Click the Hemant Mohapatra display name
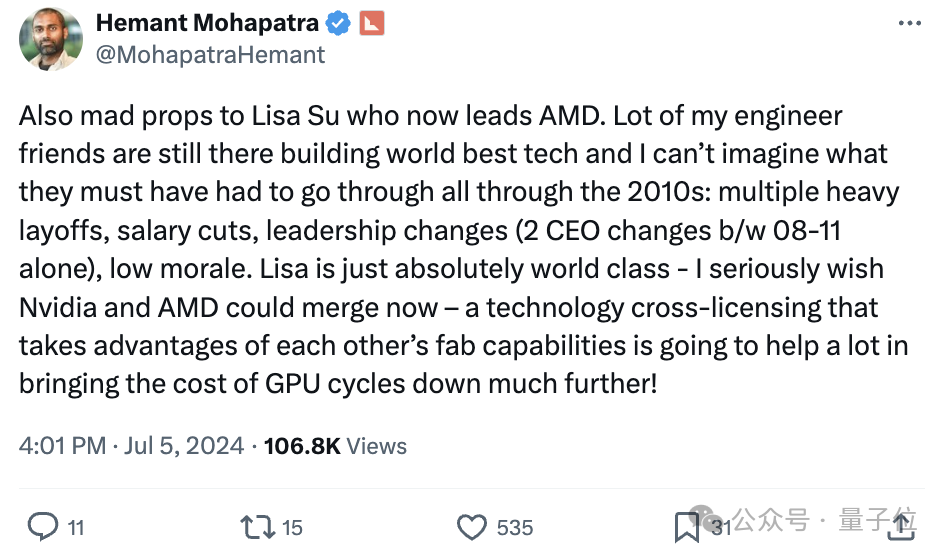Screen dimensions: 948x558 click(x=207, y=24)
